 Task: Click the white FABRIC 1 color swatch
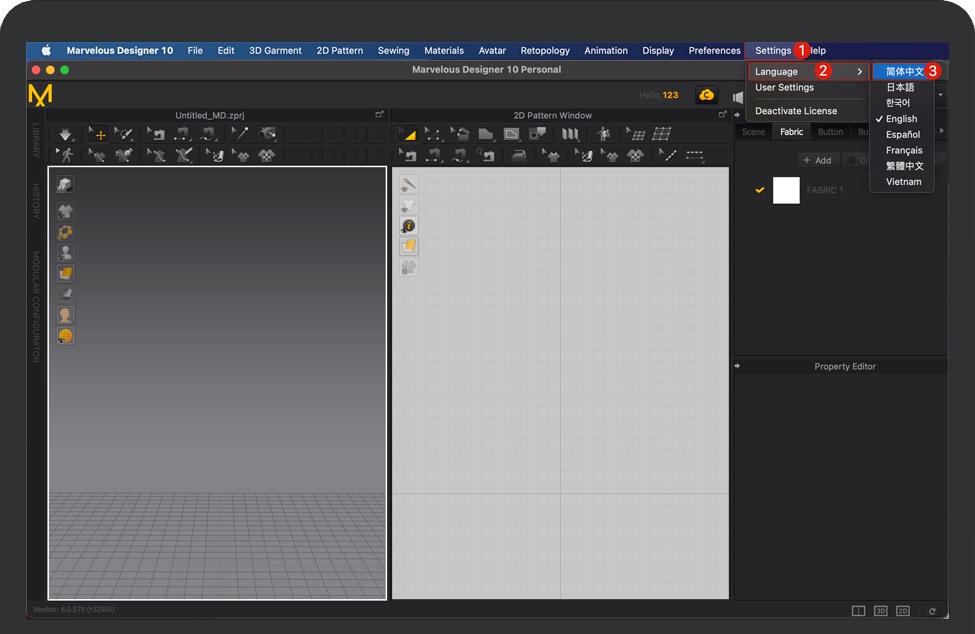786,190
